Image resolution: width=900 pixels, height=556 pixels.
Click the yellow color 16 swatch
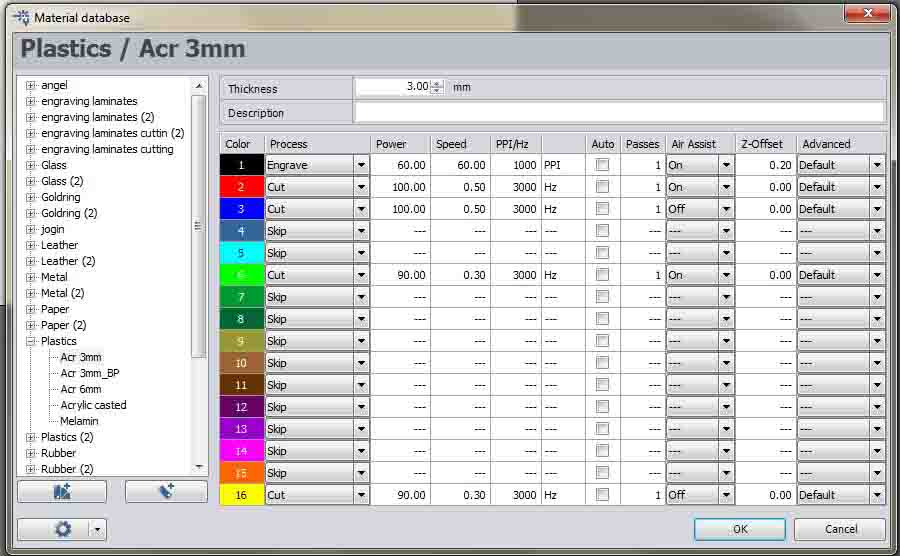[241, 495]
